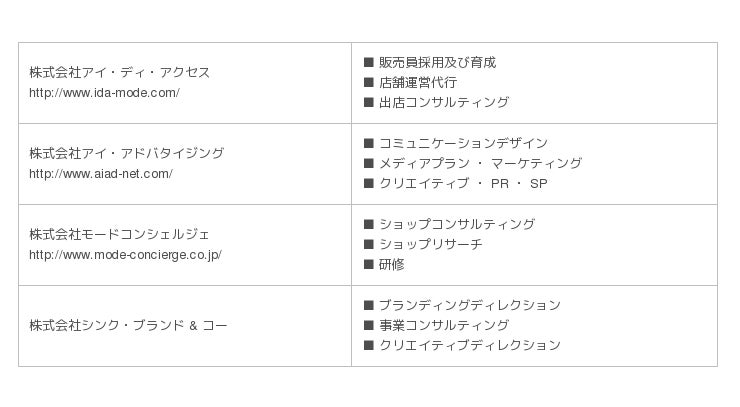Click the square bullet beside 店舗運営代行

point(368,83)
